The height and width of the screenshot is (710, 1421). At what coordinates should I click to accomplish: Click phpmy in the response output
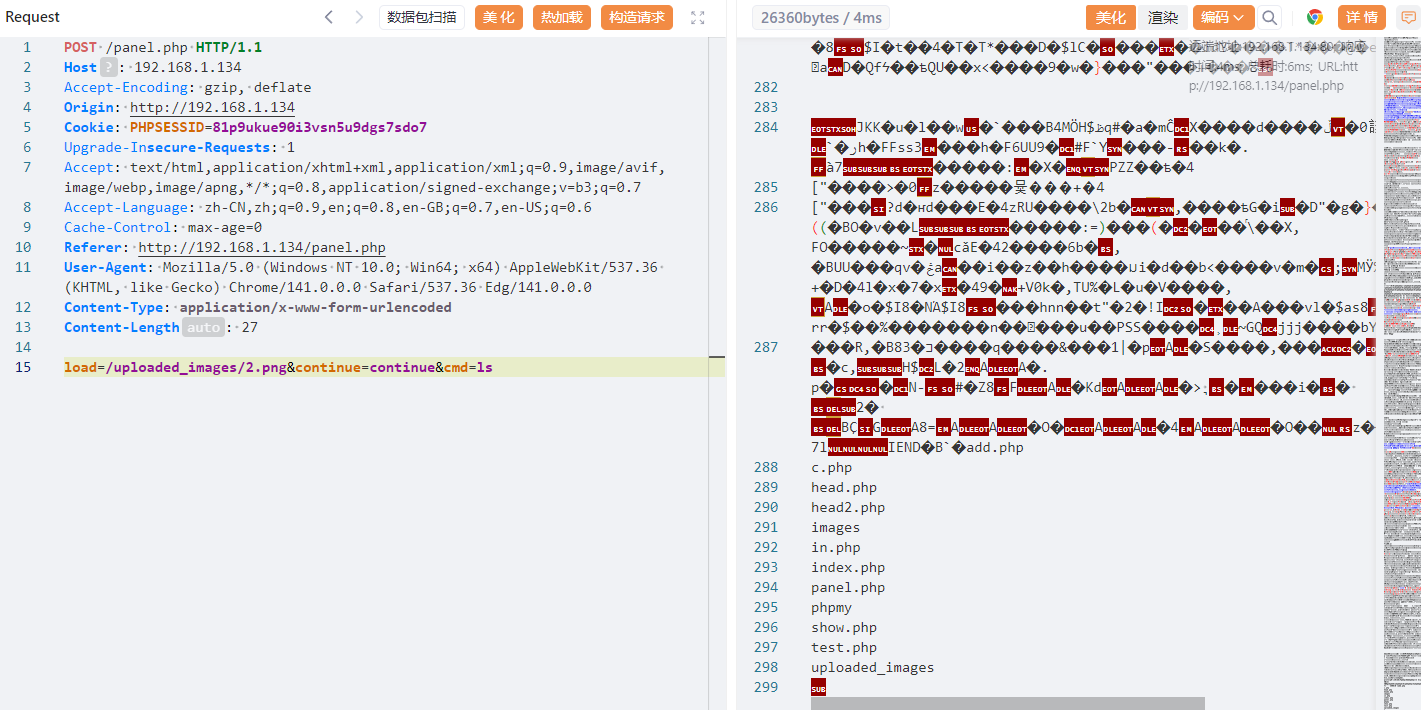(831, 607)
